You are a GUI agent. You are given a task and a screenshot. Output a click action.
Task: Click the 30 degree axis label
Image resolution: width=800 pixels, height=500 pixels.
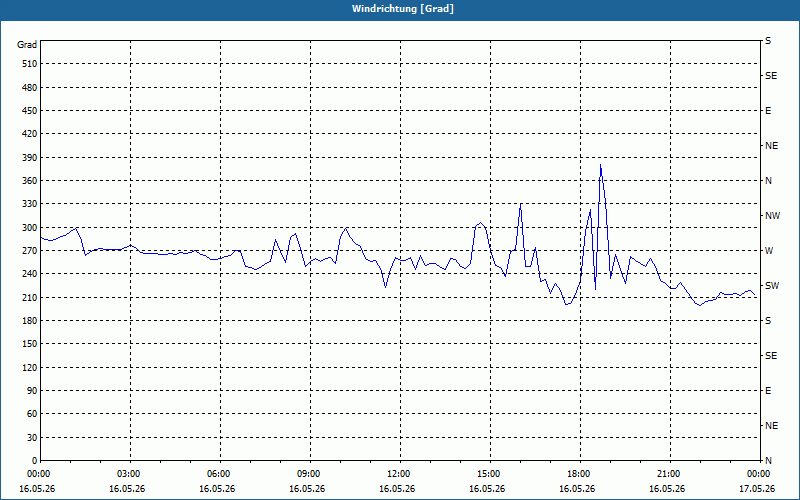pos(32,437)
